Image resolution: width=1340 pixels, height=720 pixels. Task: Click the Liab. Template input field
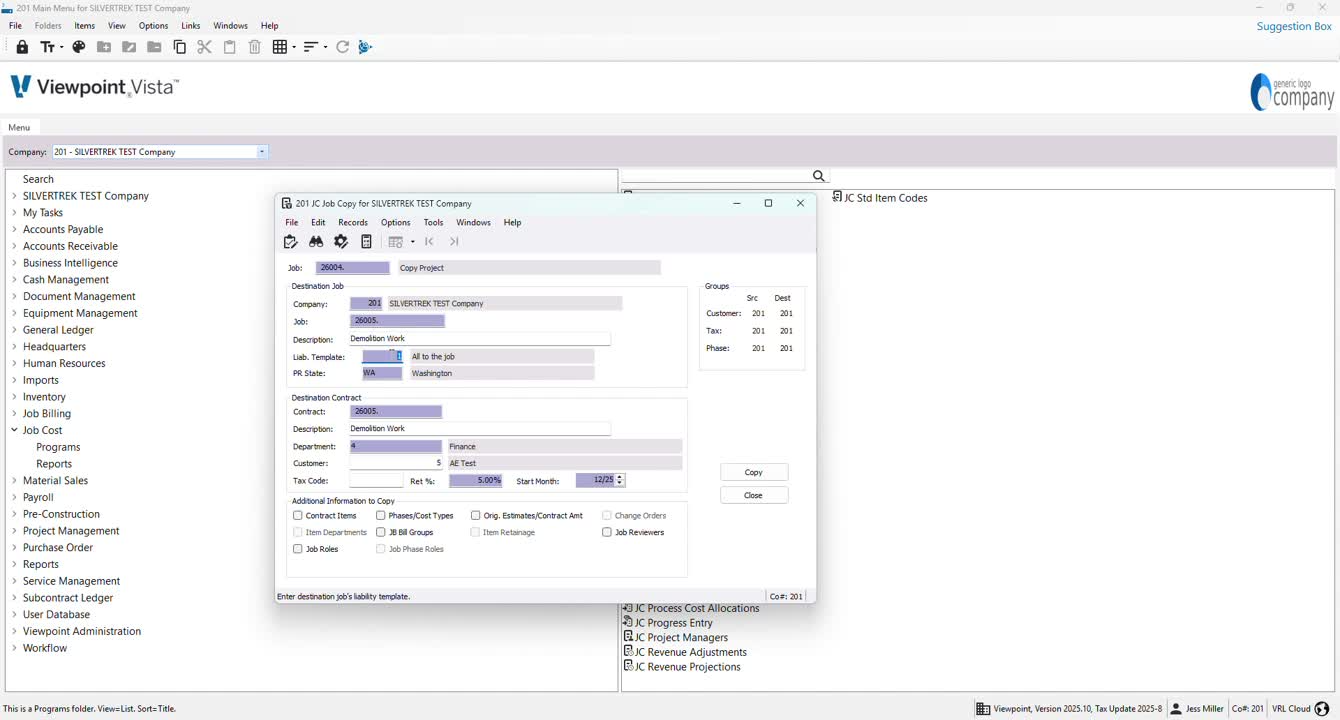(382, 356)
